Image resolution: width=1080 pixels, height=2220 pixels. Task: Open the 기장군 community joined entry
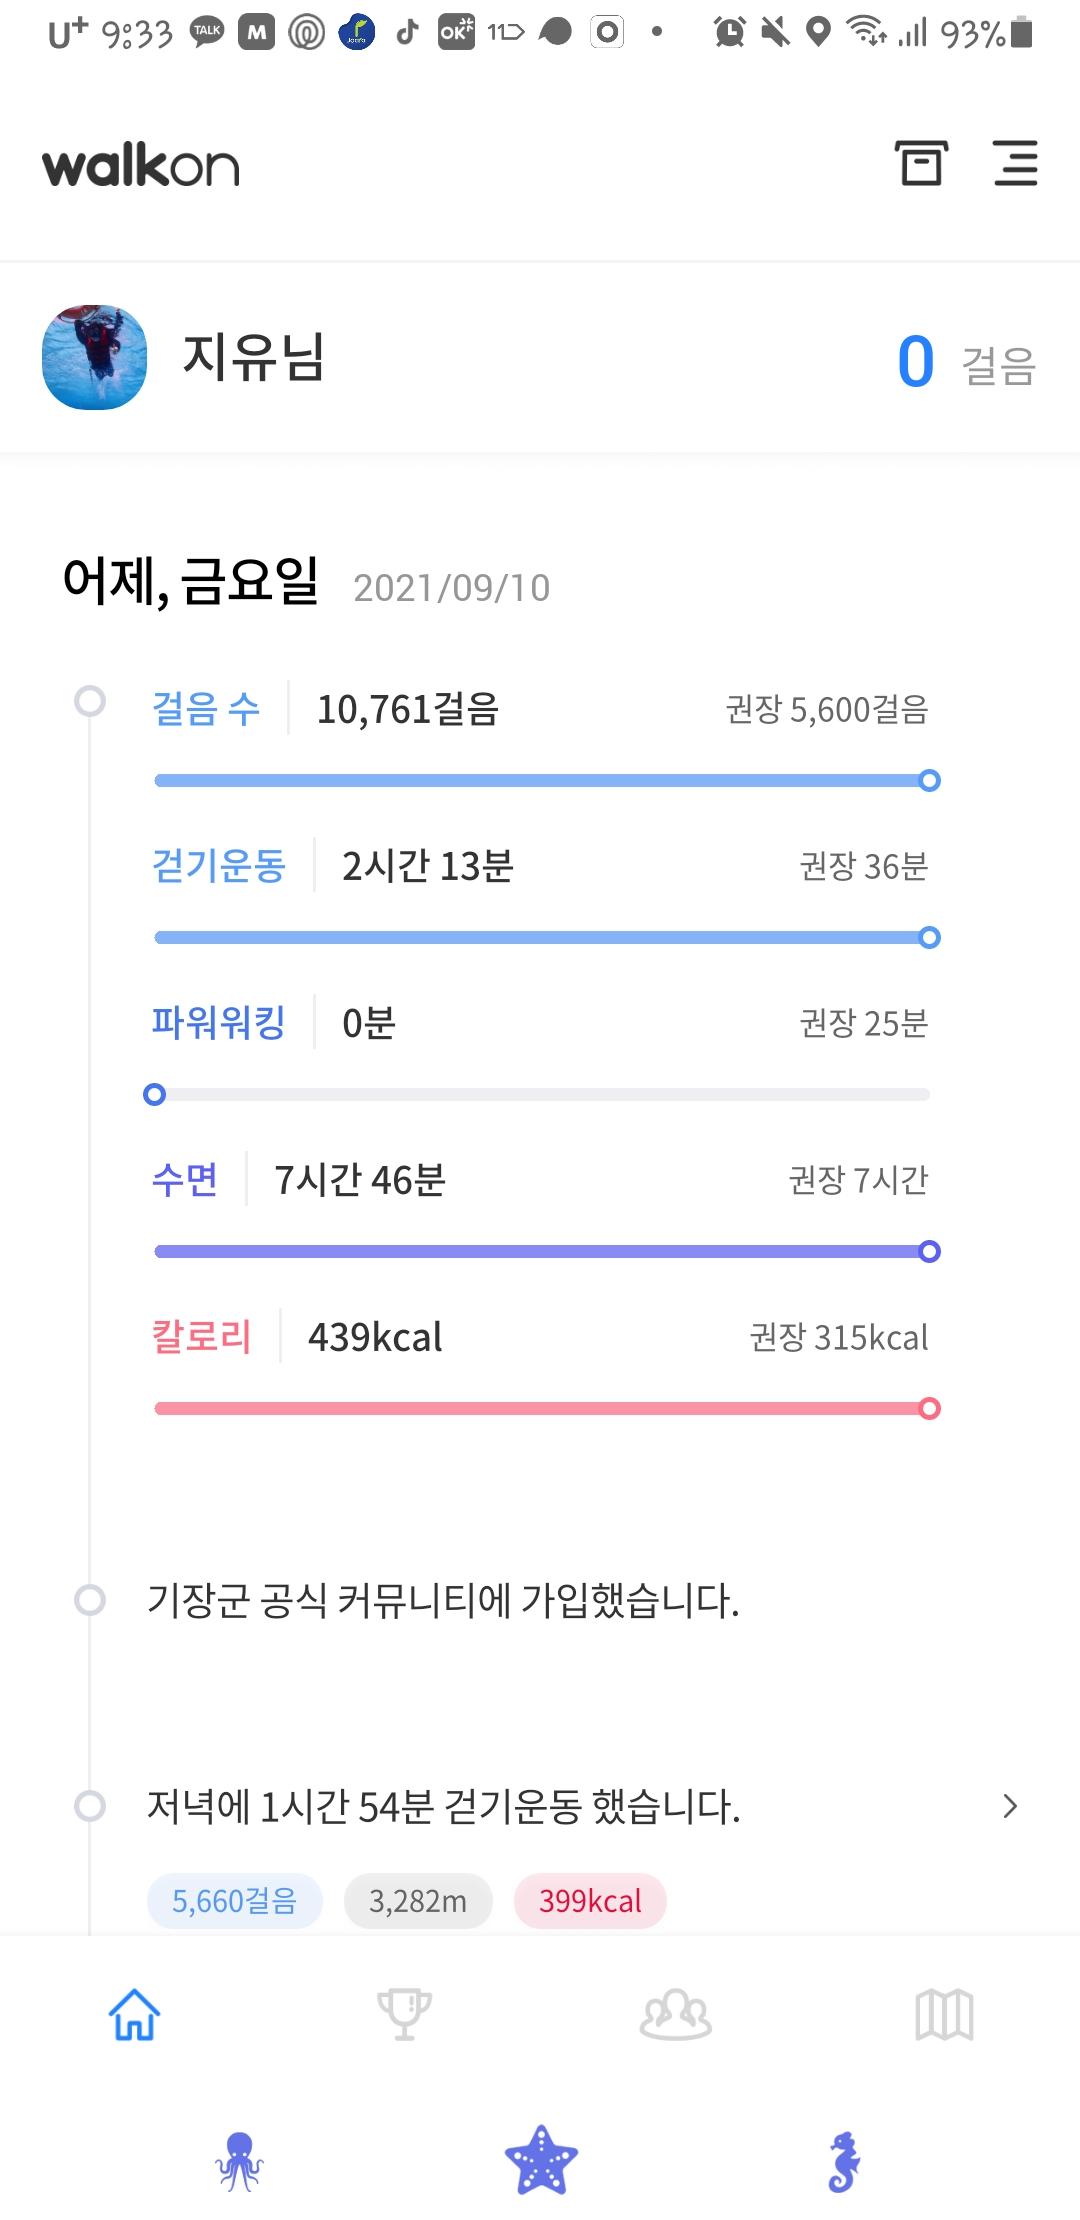[443, 1601]
